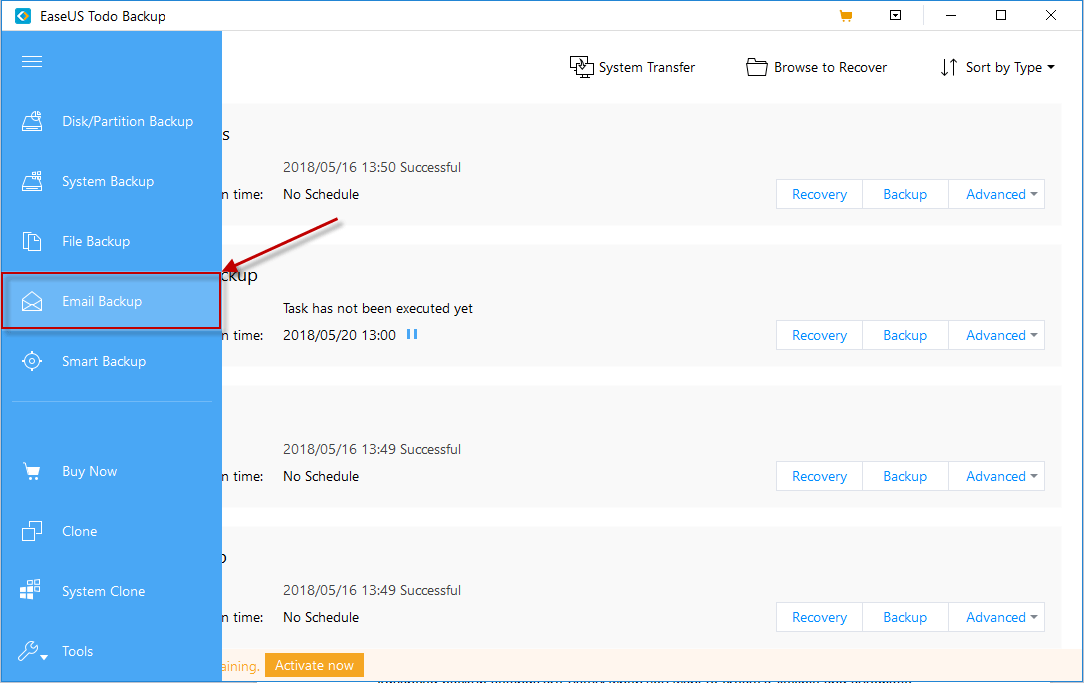Click "No Schedule" in the first task
Screen dimensions: 1084x683
click(321, 194)
